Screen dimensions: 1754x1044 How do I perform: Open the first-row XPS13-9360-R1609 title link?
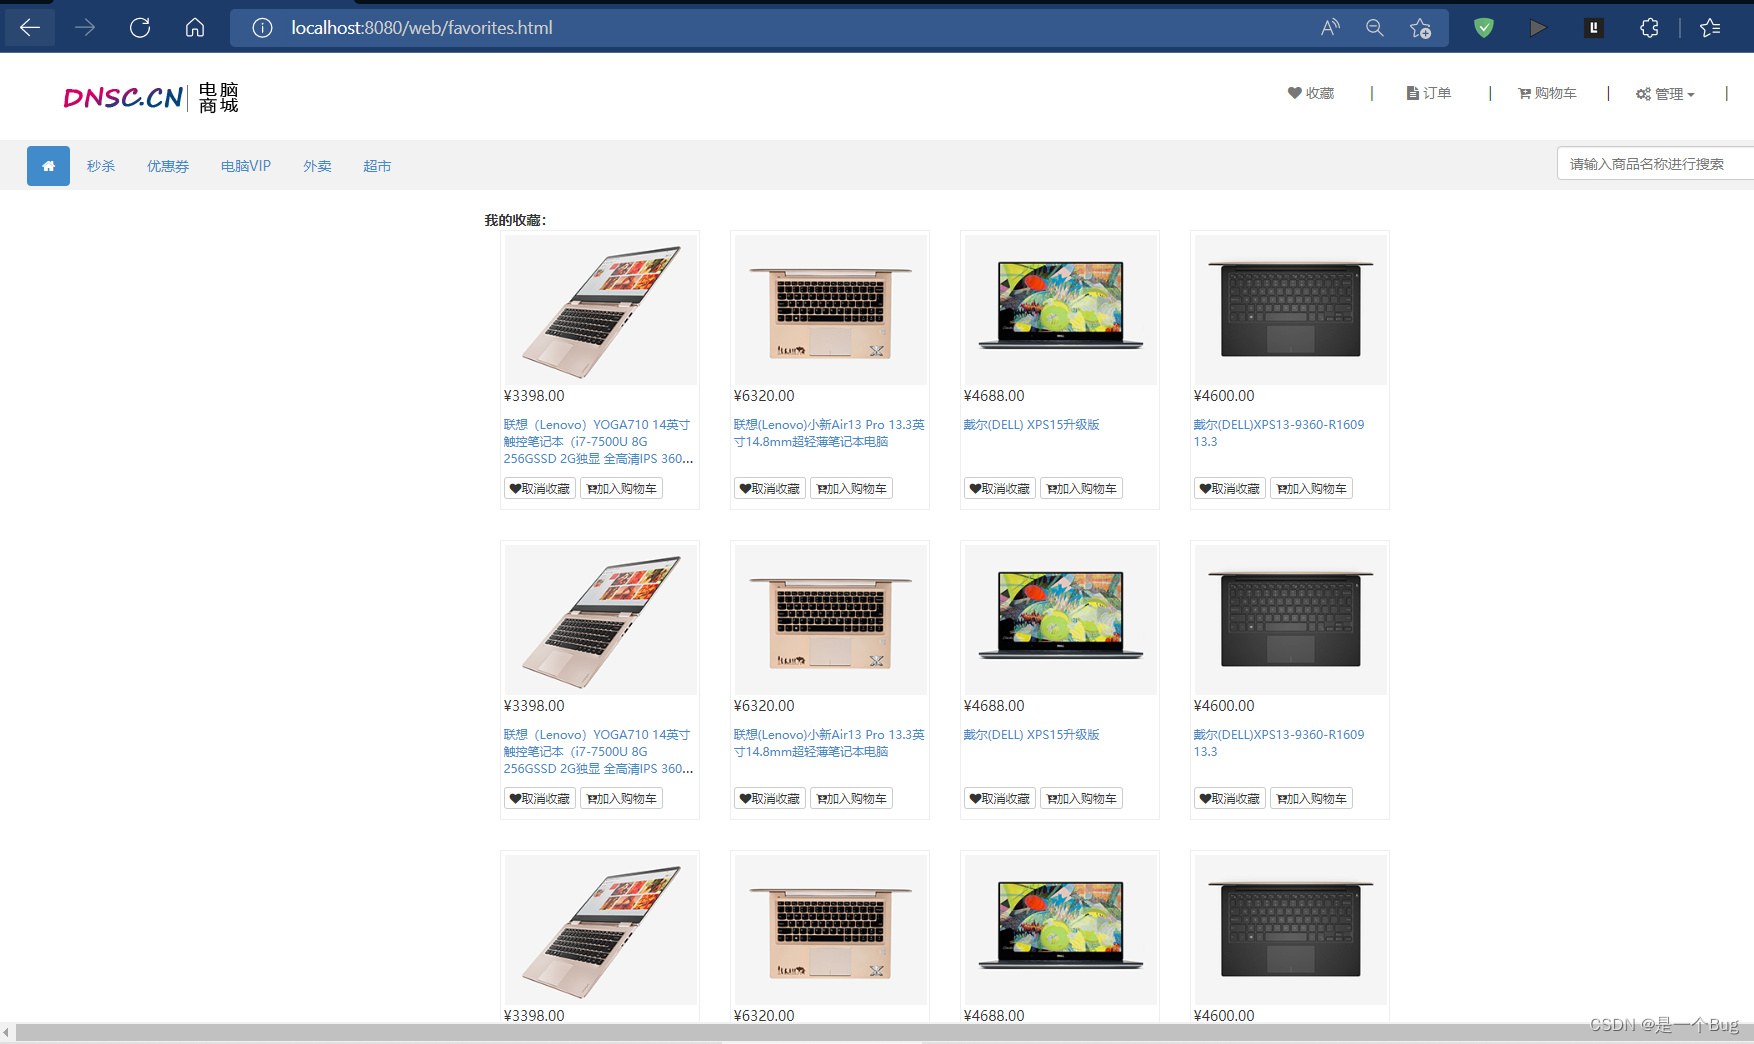[1279, 433]
